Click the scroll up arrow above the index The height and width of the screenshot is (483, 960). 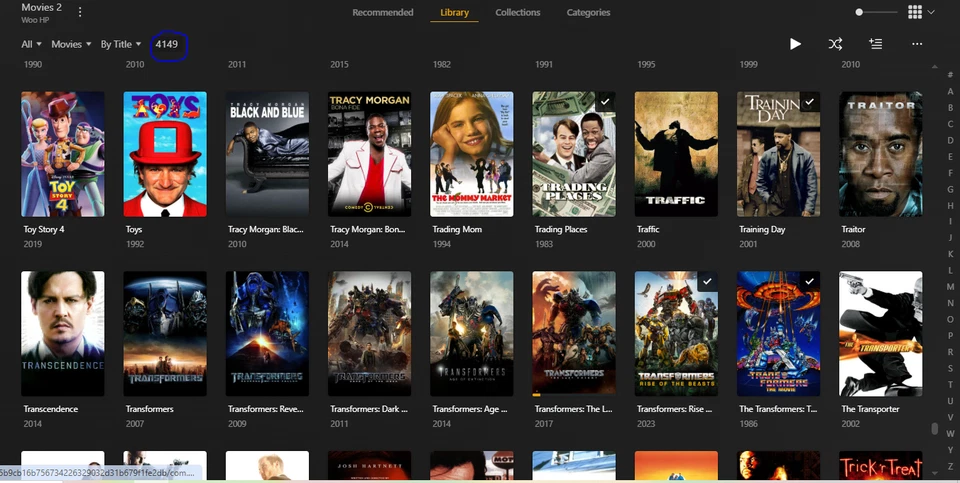pyautogui.click(x=934, y=66)
